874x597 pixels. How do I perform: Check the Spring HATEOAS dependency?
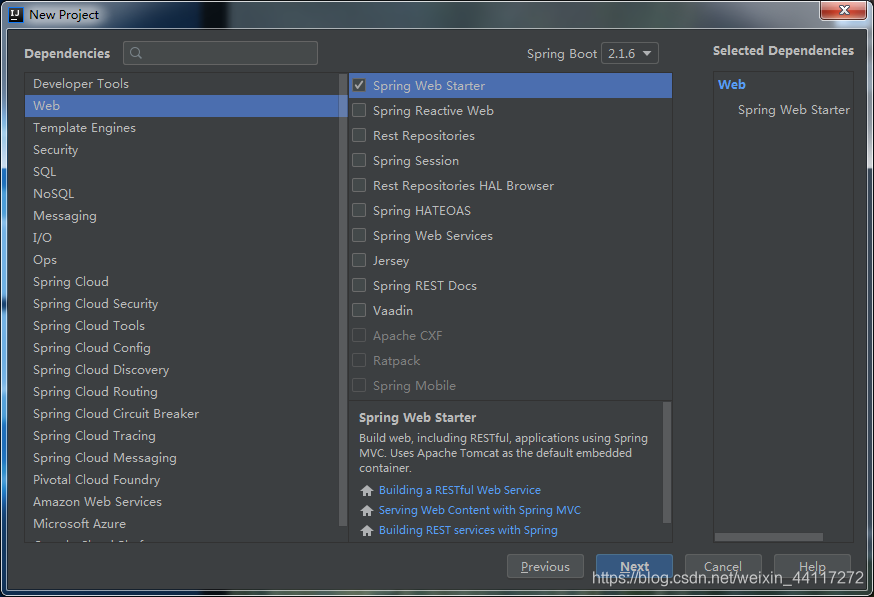pyautogui.click(x=359, y=210)
